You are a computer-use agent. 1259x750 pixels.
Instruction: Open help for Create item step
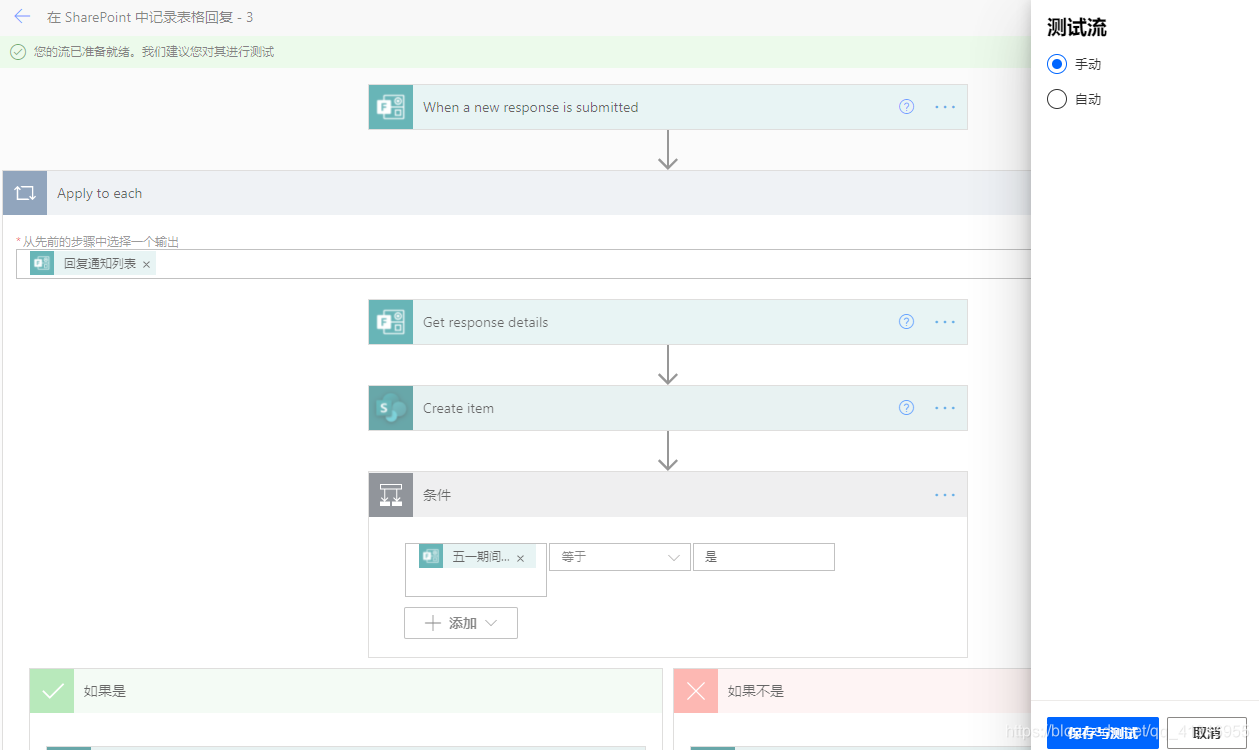[x=906, y=408]
